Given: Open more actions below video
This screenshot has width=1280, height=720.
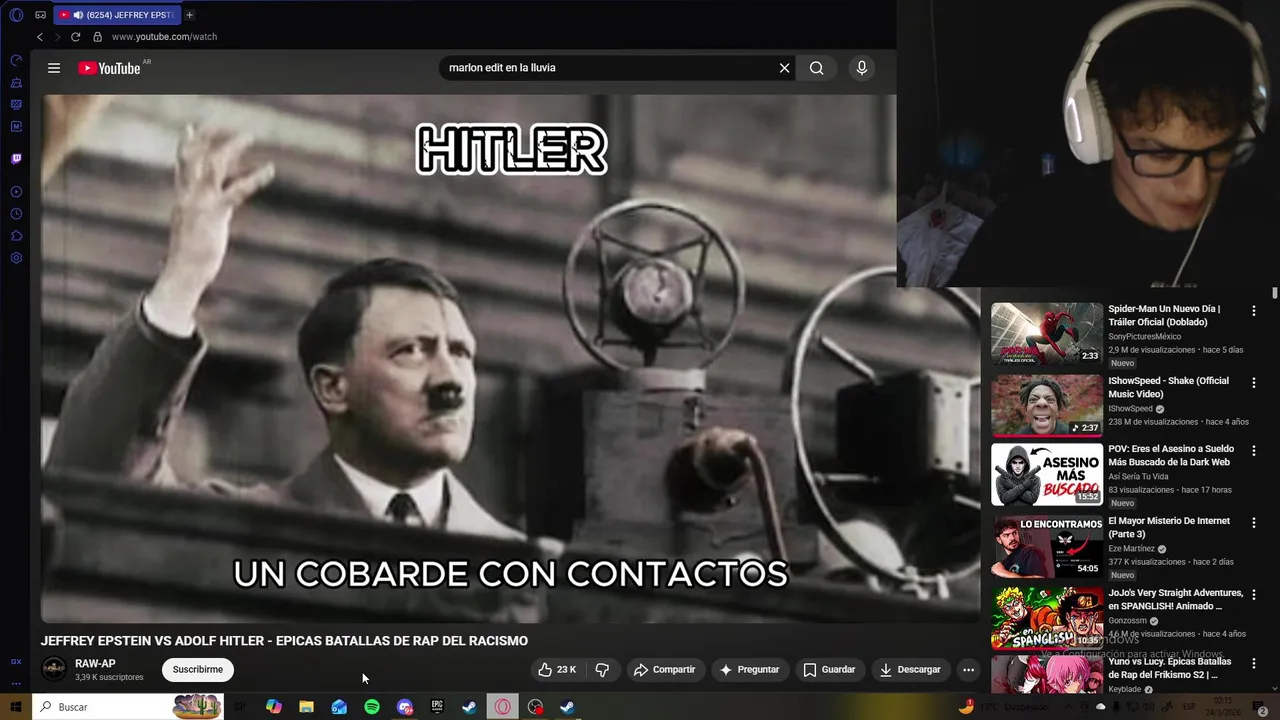Looking at the screenshot, I should (x=968, y=670).
